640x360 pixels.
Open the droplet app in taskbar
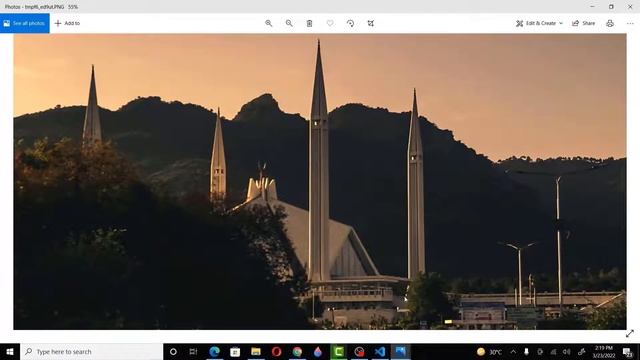click(318, 351)
